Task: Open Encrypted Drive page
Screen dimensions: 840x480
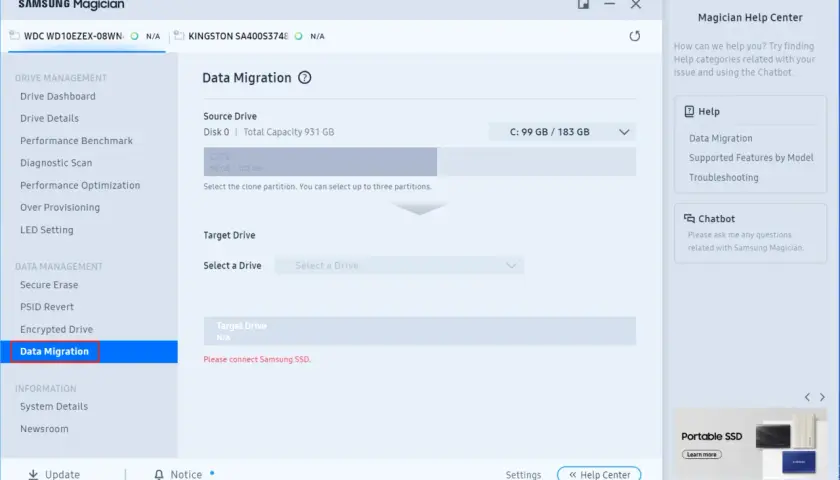Action: (x=56, y=329)
